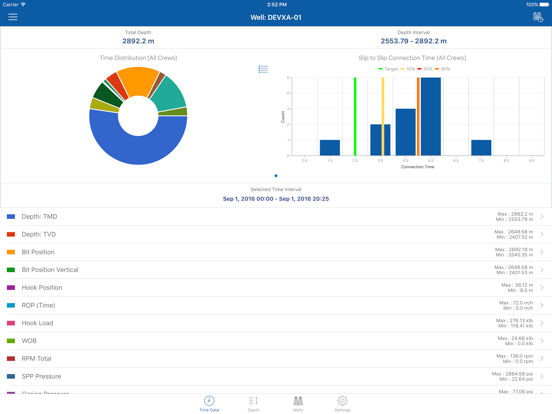Open the Depth: TMD label
Viewport: 552px width, 414px height.
pyautogui.click(x=39, y=217)
